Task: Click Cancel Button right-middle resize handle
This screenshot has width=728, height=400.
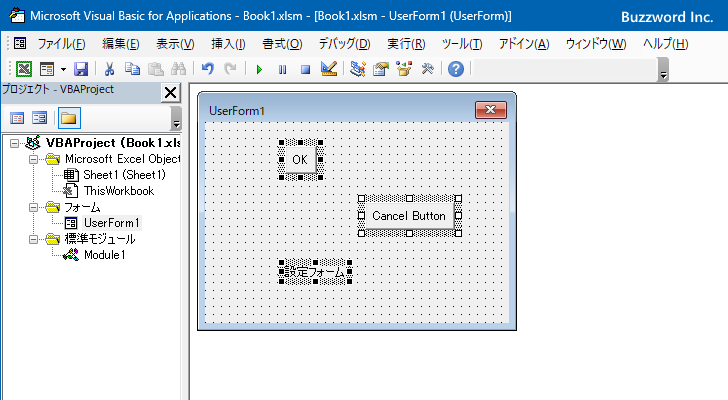Action: tap(458, 216)
